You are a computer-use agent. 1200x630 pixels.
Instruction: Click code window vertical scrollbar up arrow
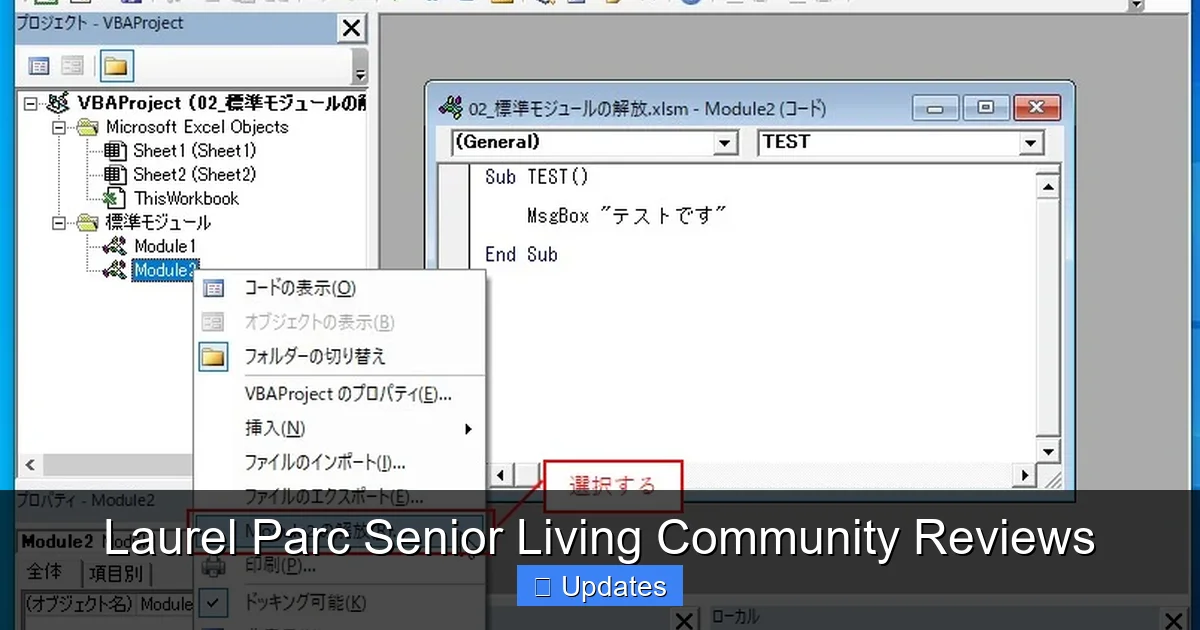1048,186
